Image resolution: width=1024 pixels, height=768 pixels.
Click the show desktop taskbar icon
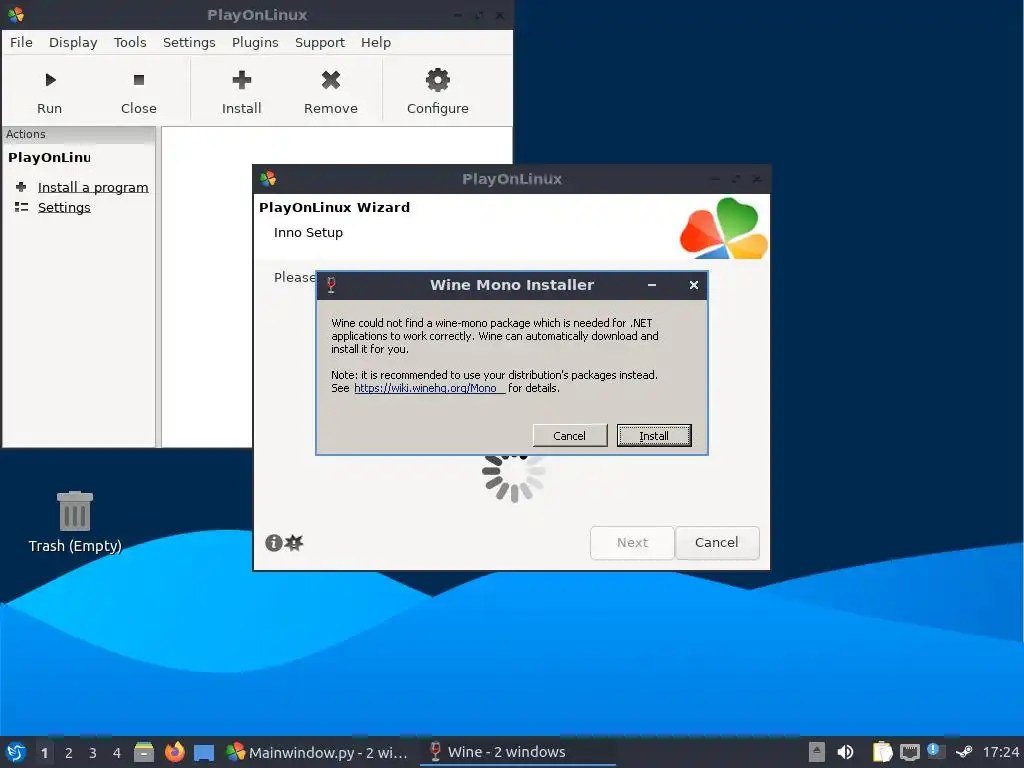click(204, 752)
